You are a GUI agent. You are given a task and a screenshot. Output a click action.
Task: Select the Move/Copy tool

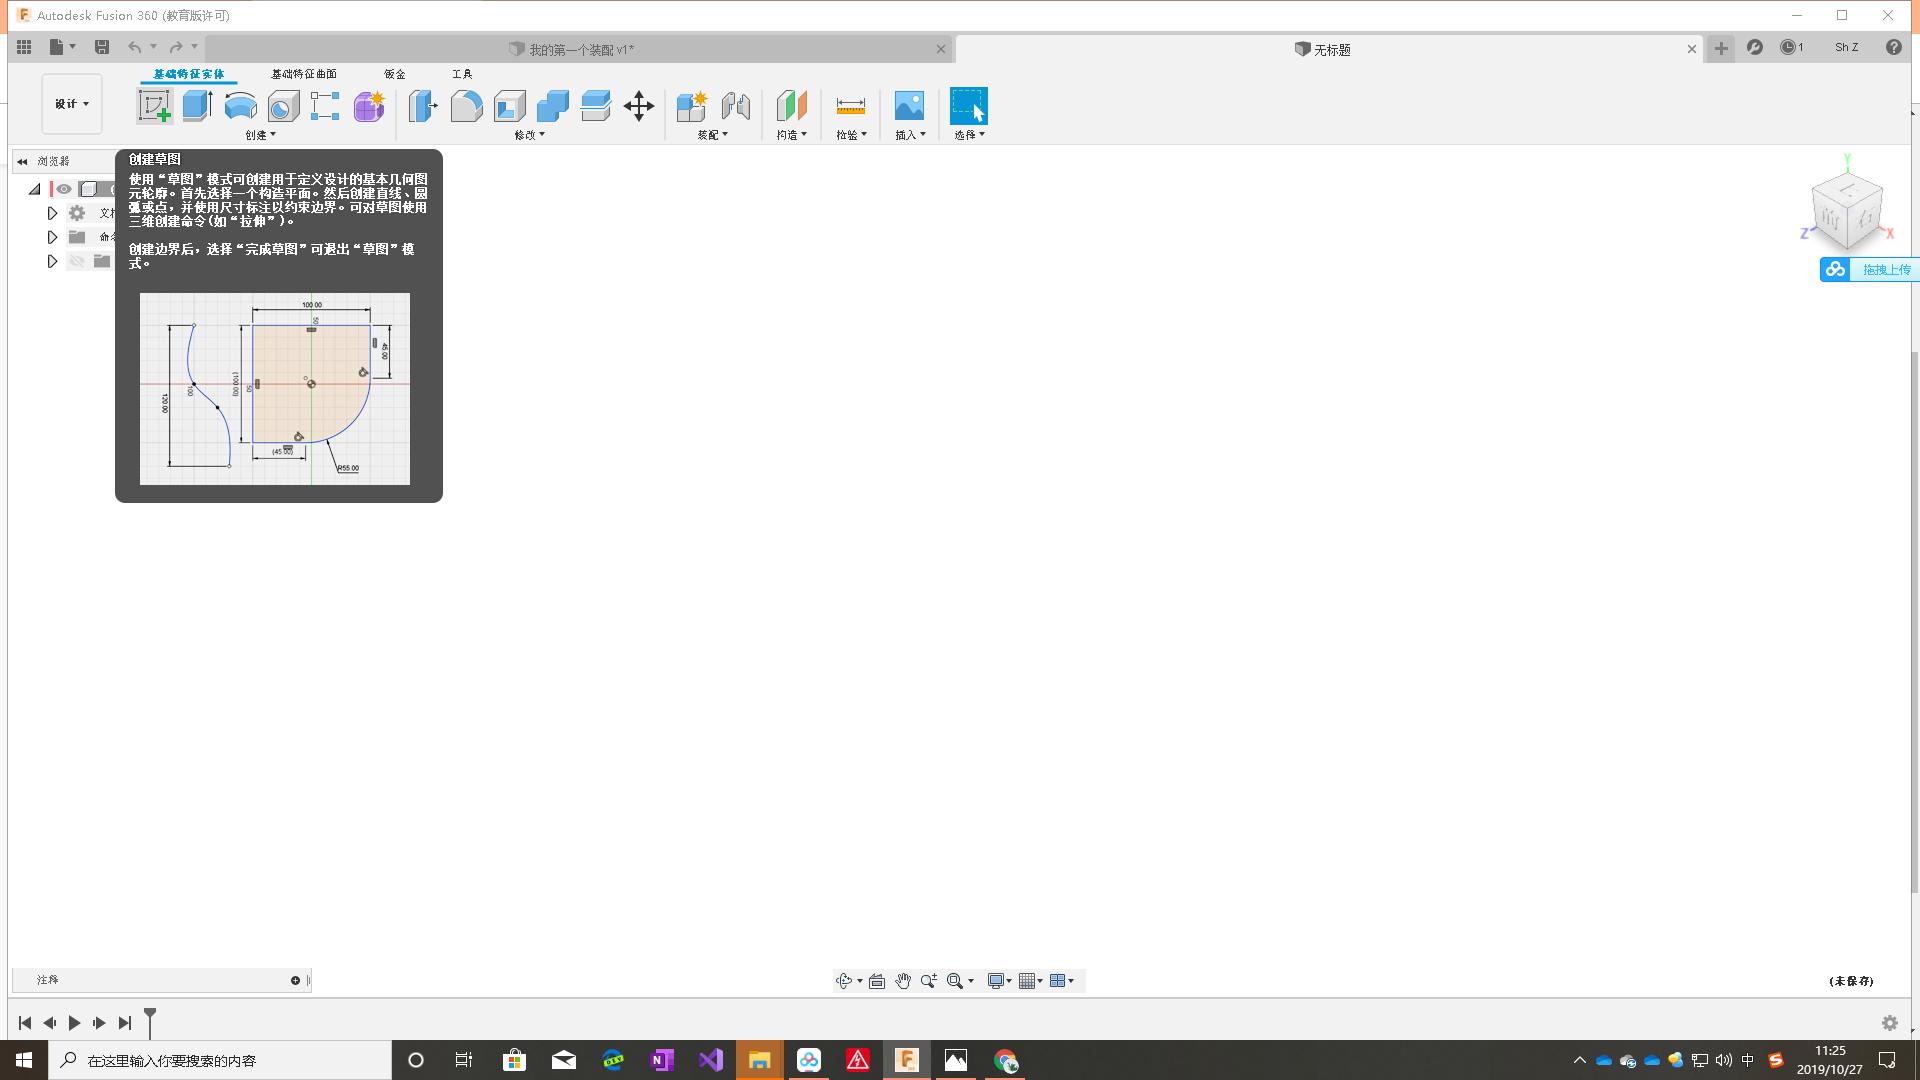coord(639,106)
